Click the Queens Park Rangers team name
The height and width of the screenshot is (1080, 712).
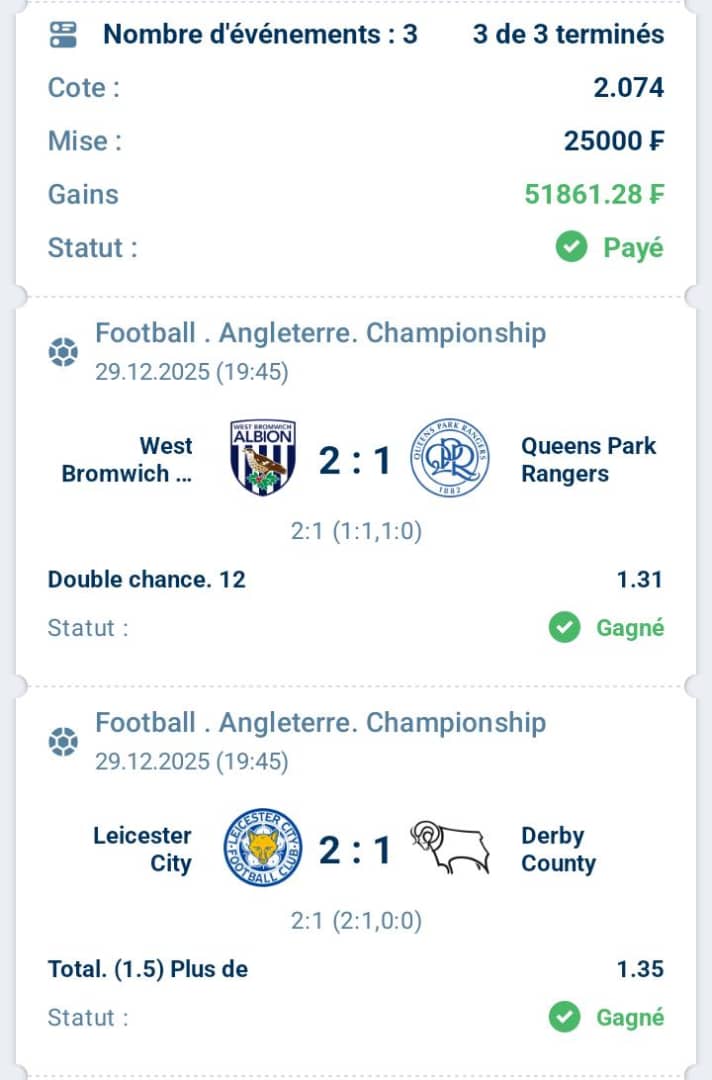588,459
